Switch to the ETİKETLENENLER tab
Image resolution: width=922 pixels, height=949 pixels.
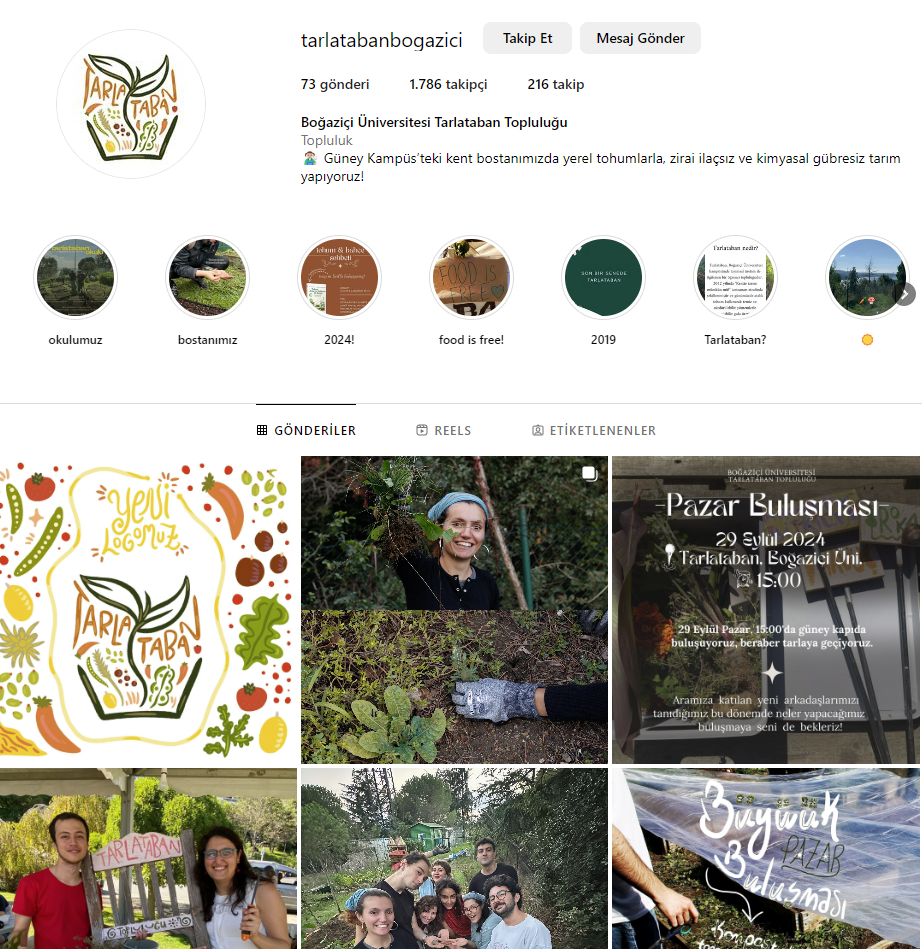594,430
